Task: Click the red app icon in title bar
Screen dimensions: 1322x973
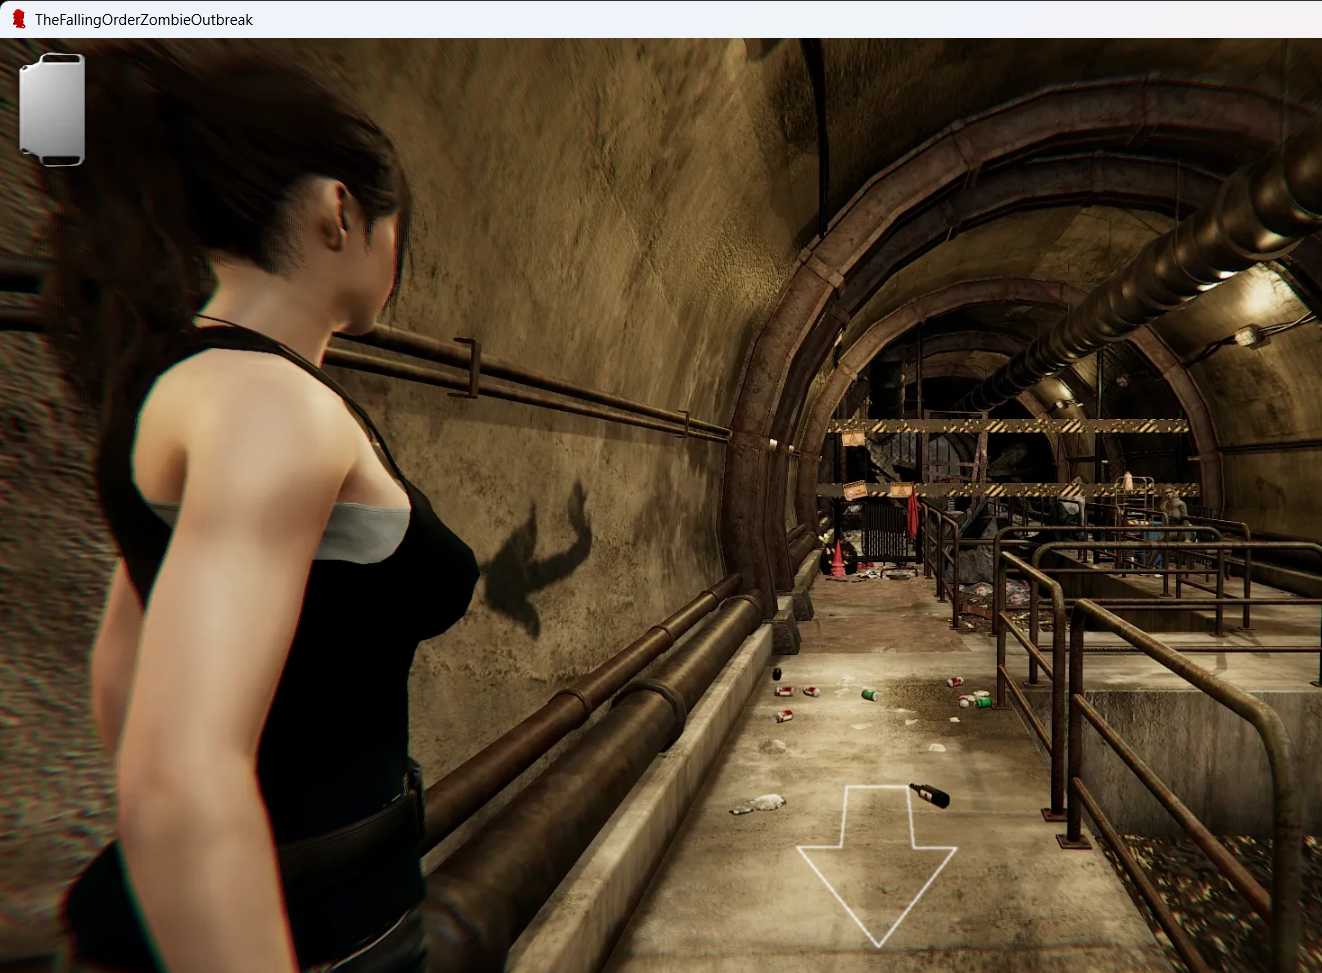Action: (x=18, y=19)
